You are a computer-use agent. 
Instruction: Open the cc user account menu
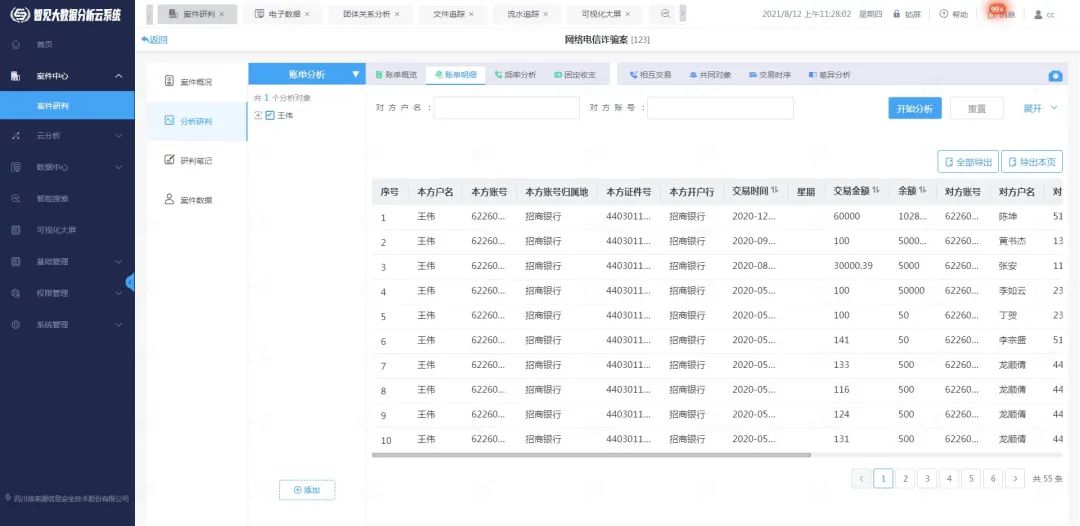(1044, 14)
